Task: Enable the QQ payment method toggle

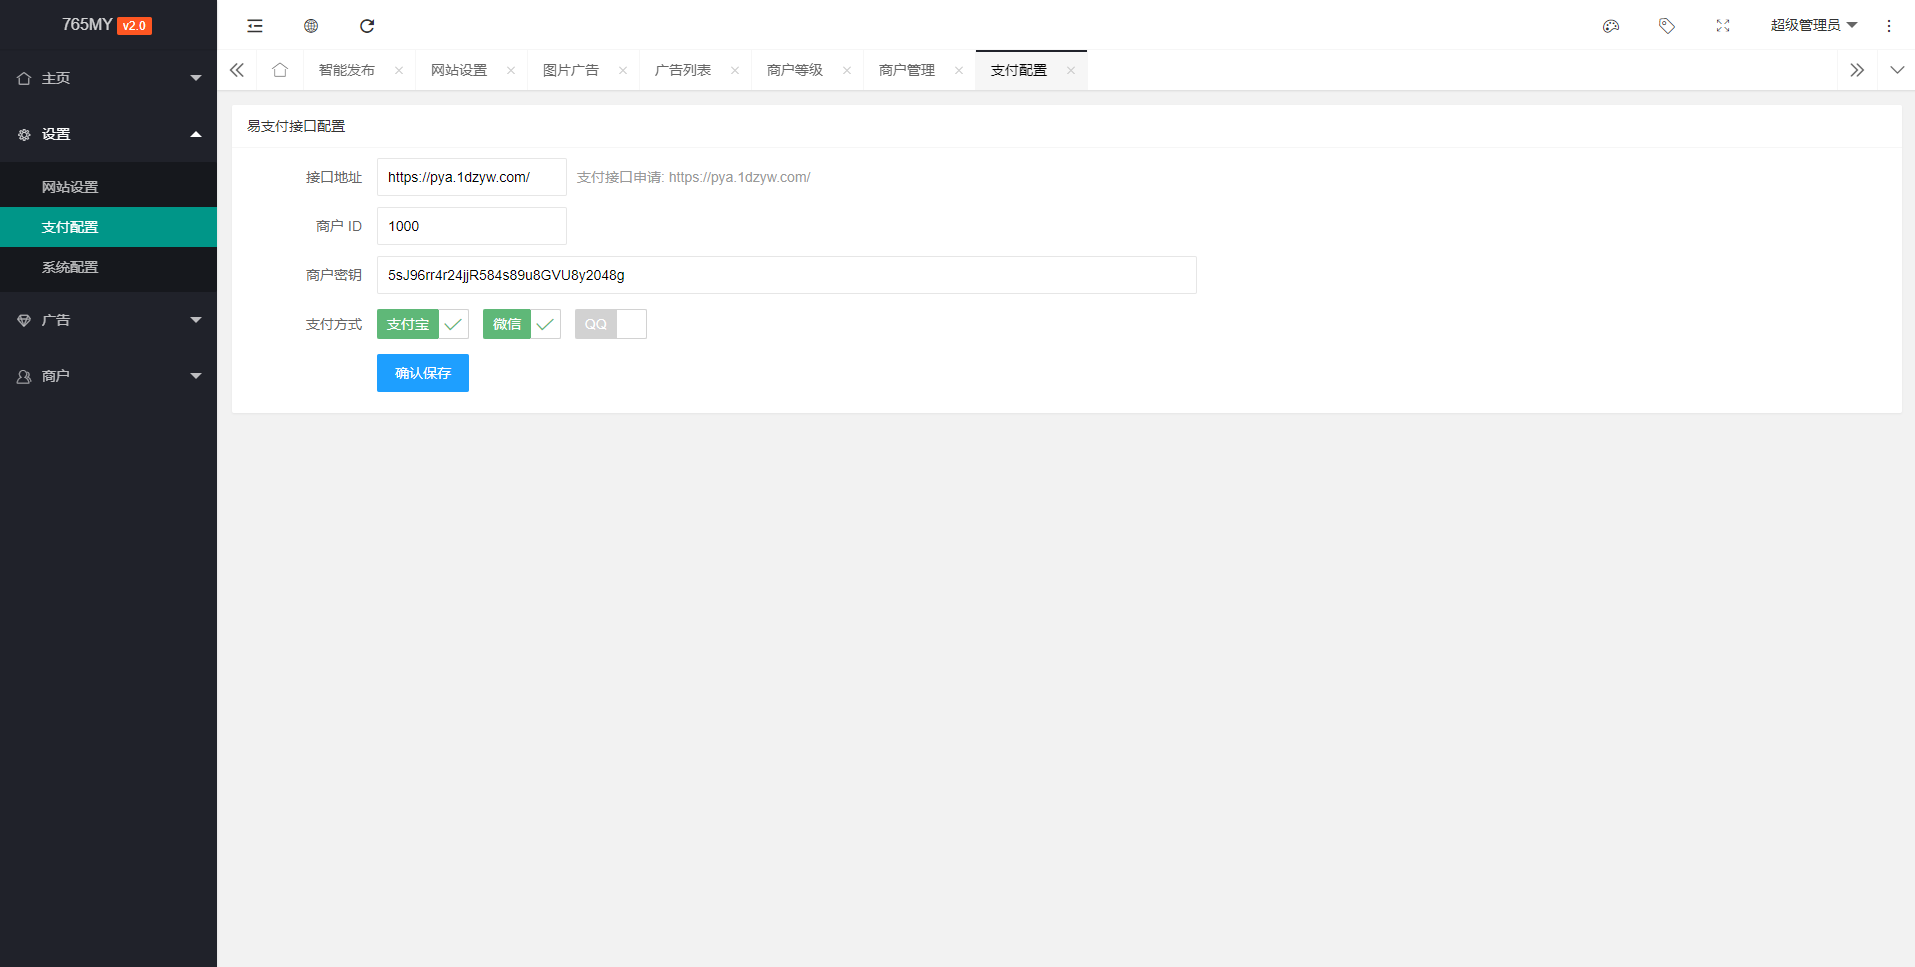Action: click(631, 324)
